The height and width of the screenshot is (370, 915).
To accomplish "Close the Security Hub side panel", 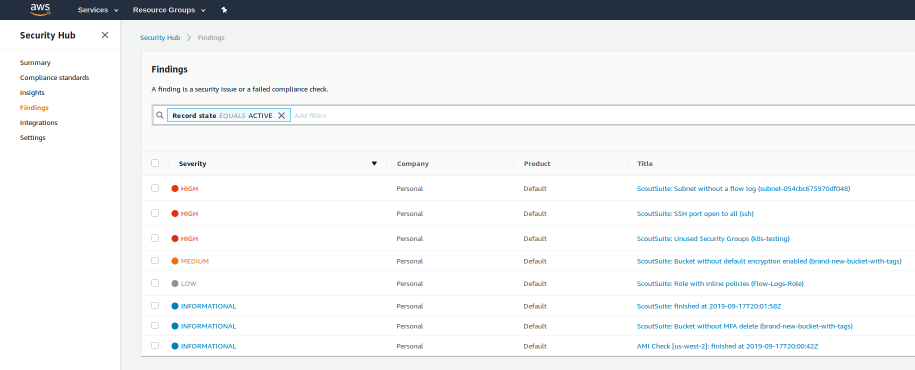I will tap(105, 35).
